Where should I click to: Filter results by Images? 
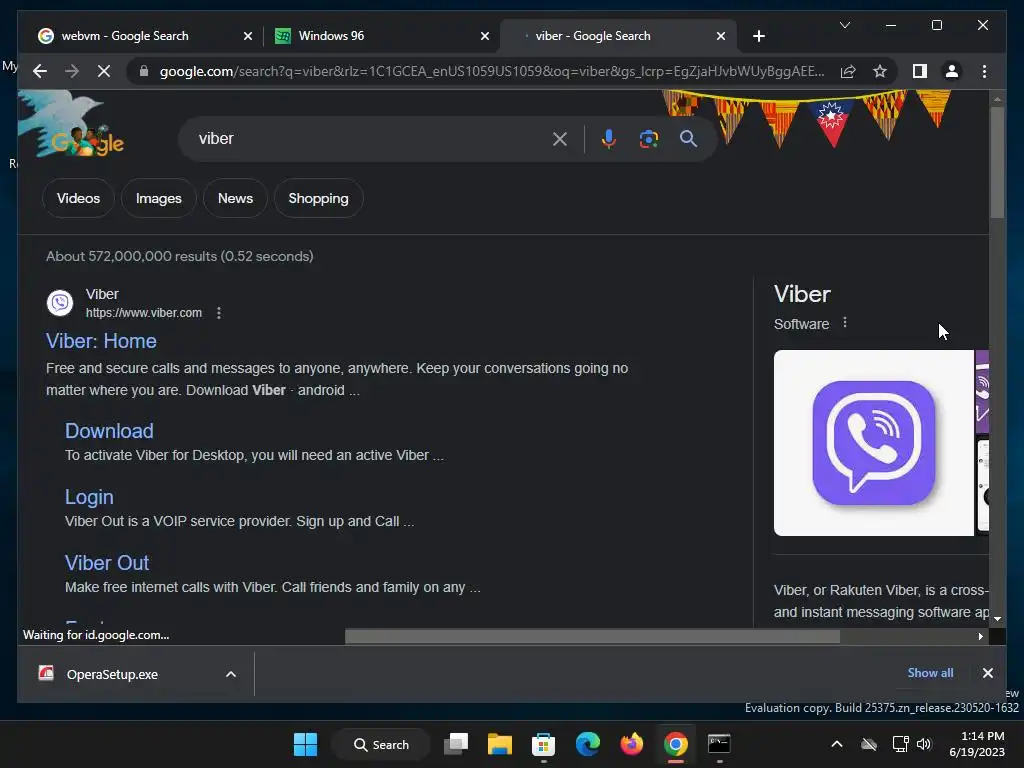pos(159,198)
